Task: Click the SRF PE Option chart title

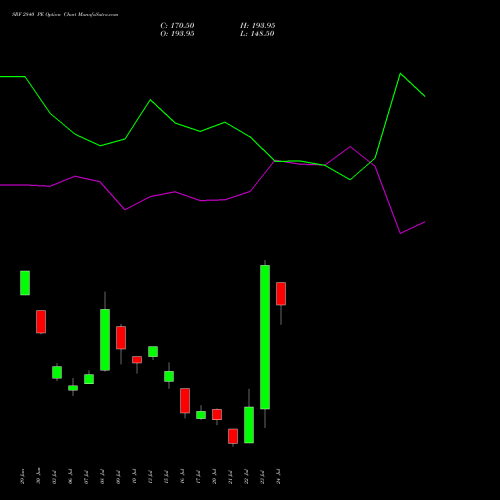Action: 65,15
